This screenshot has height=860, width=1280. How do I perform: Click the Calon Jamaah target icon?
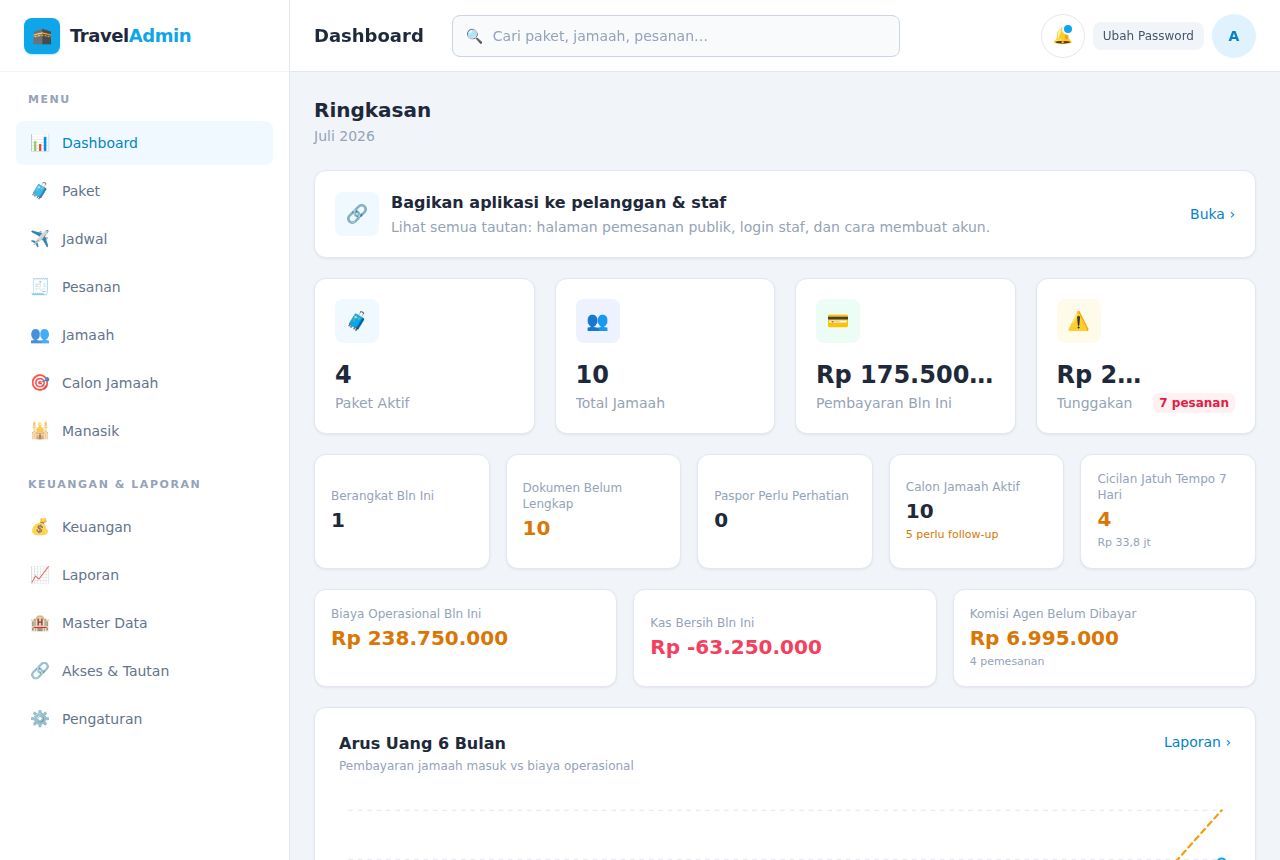tap(40, 383)
